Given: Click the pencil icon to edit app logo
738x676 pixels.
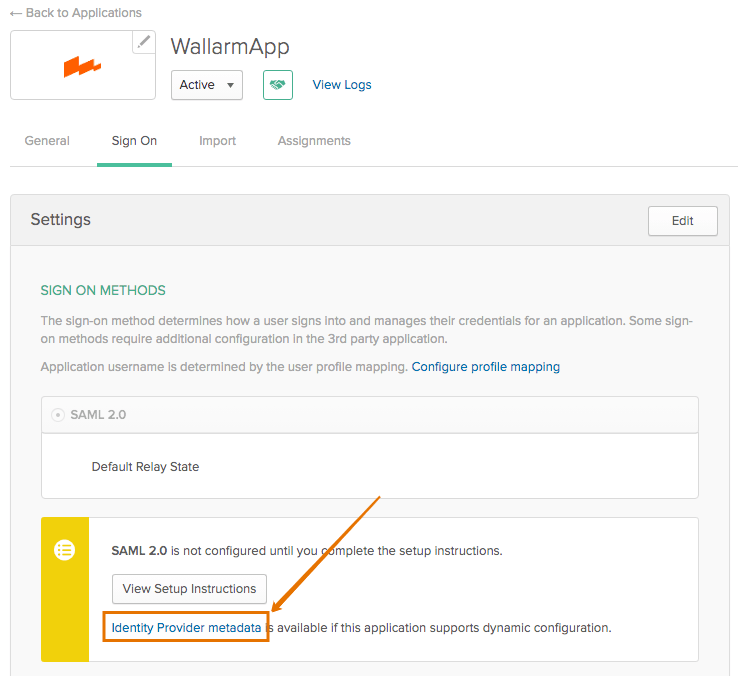Looking at the screenshot, I should tap(144, 42).
